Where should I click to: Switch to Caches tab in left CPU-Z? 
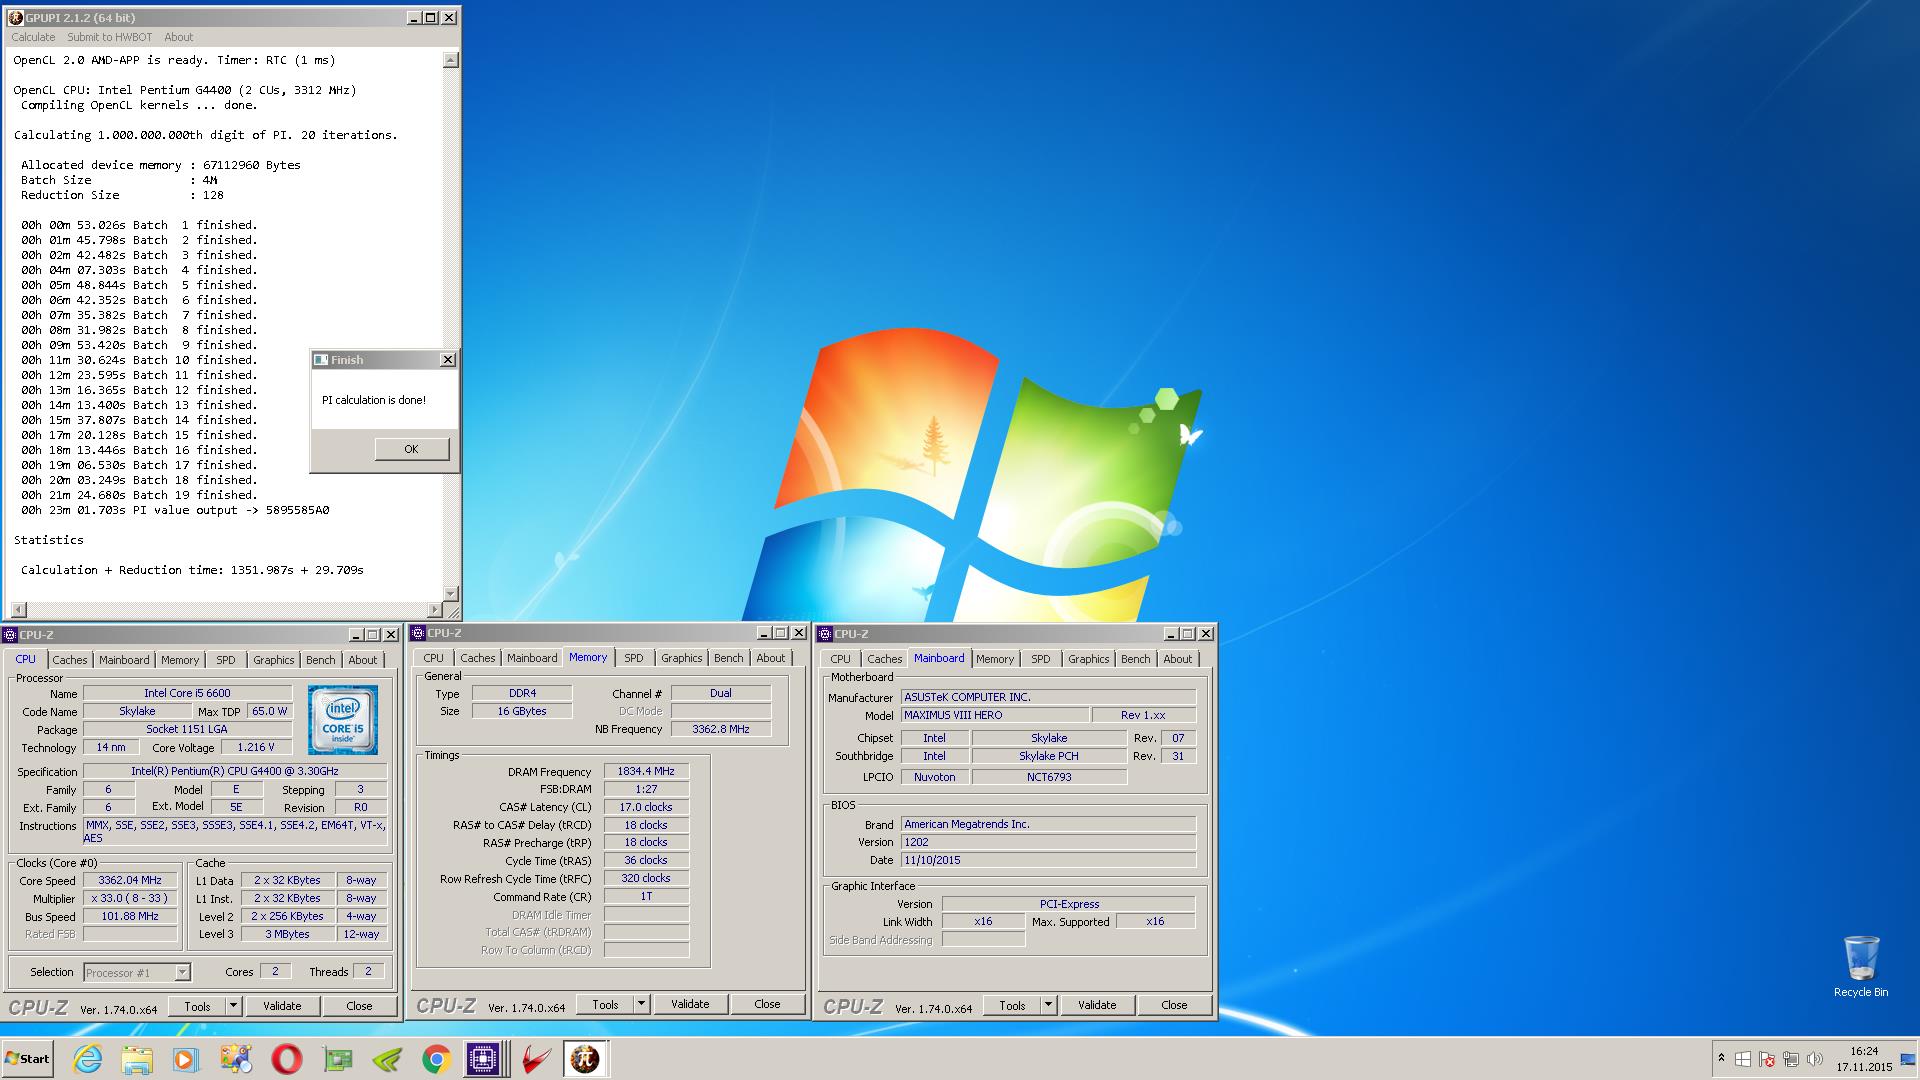pyautogui.click(x=70, y=660)
